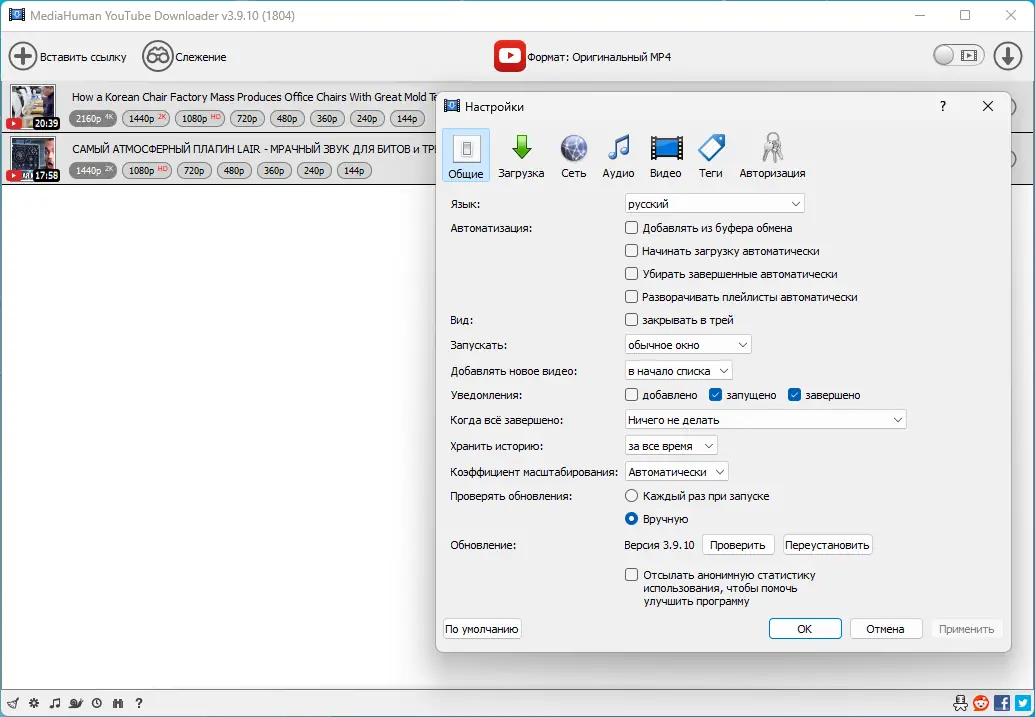Click the broom cleanup icon in status bar

point(13,703)
